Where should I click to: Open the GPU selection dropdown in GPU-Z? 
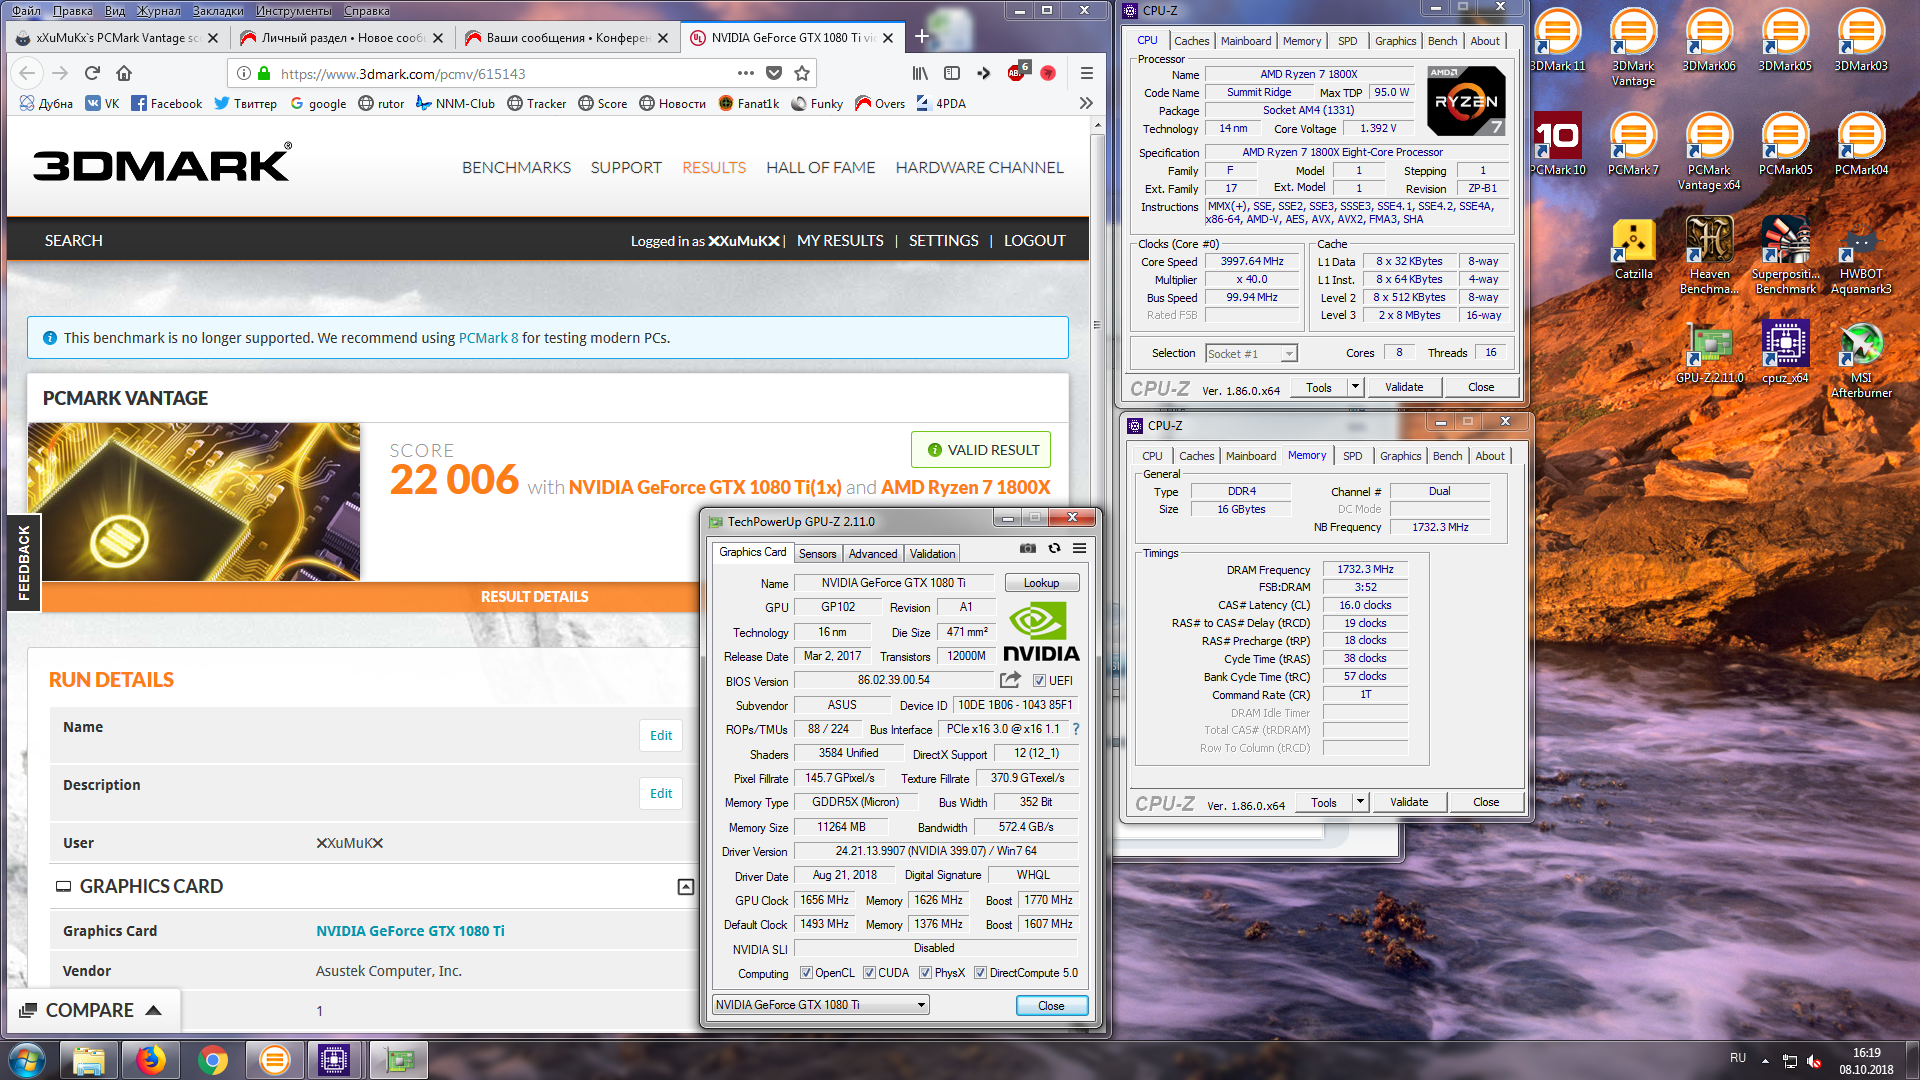(821, 1005)
